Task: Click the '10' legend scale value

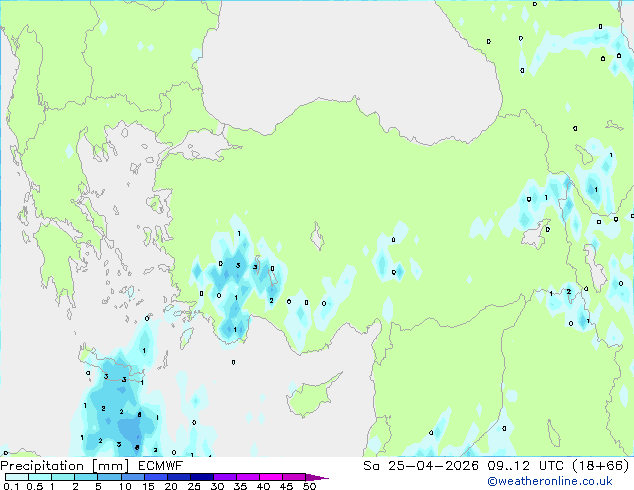Action: [125, 486]
